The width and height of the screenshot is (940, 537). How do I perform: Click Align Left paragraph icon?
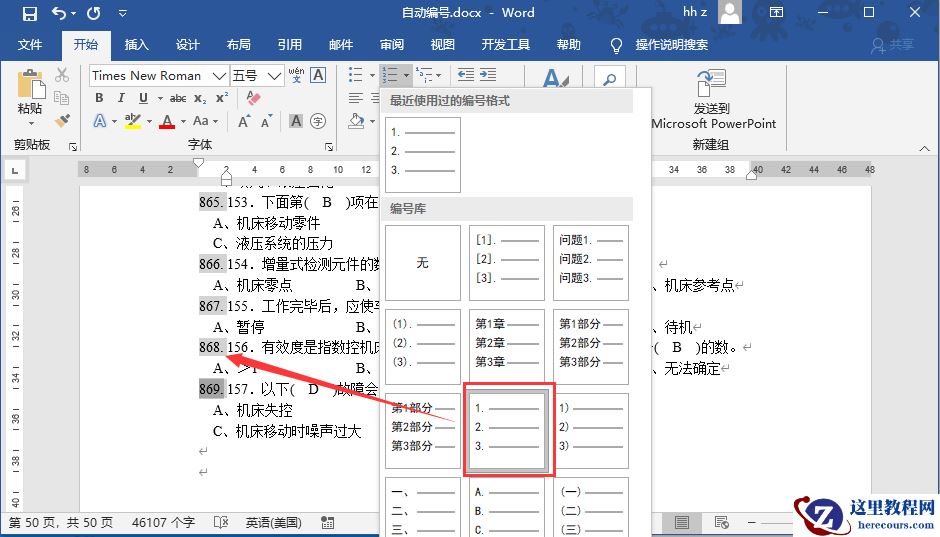(355, 98)
